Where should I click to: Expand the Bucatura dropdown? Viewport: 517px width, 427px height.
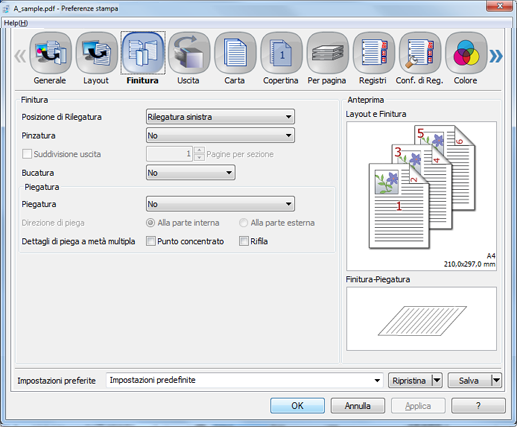coord(191,173)
